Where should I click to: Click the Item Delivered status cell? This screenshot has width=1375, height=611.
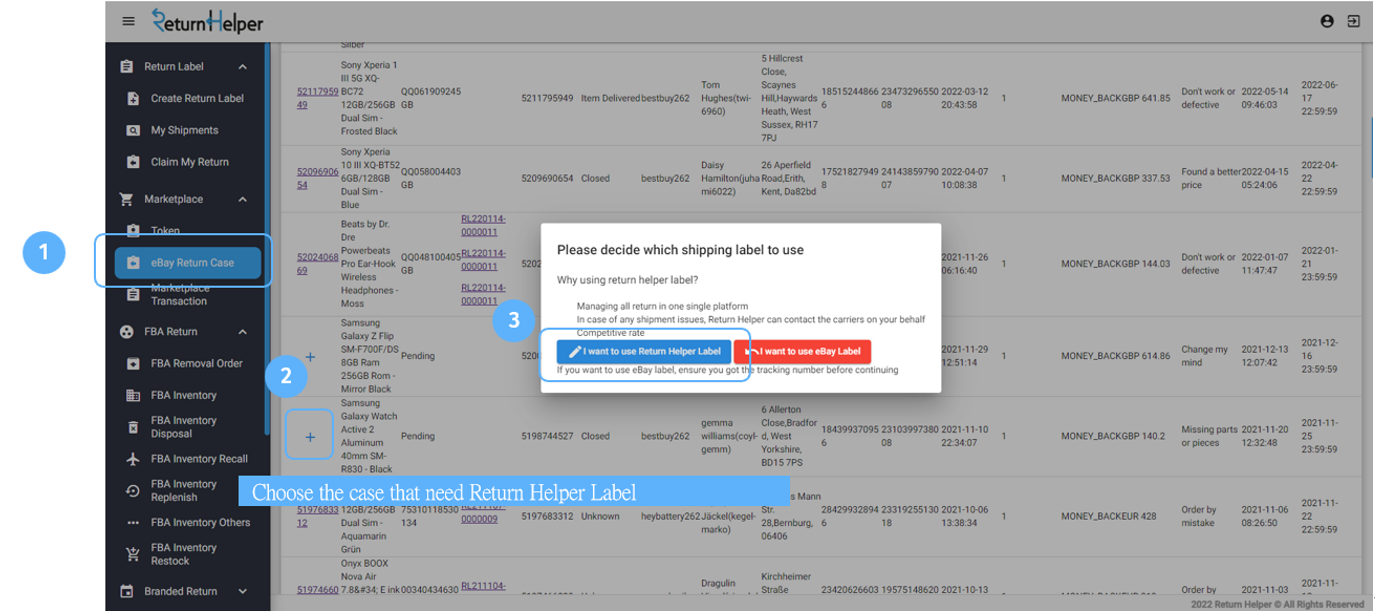pyautogui.click(x=610, y=98)
